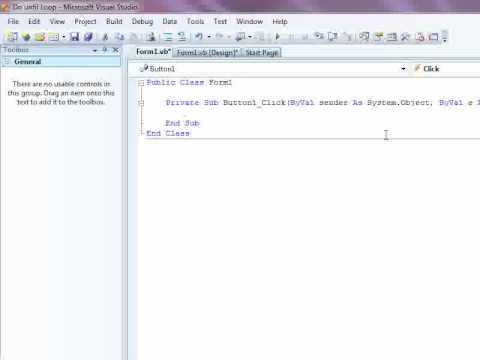
Task: Click the Step Over icon
Action: (x=333, y=36)
